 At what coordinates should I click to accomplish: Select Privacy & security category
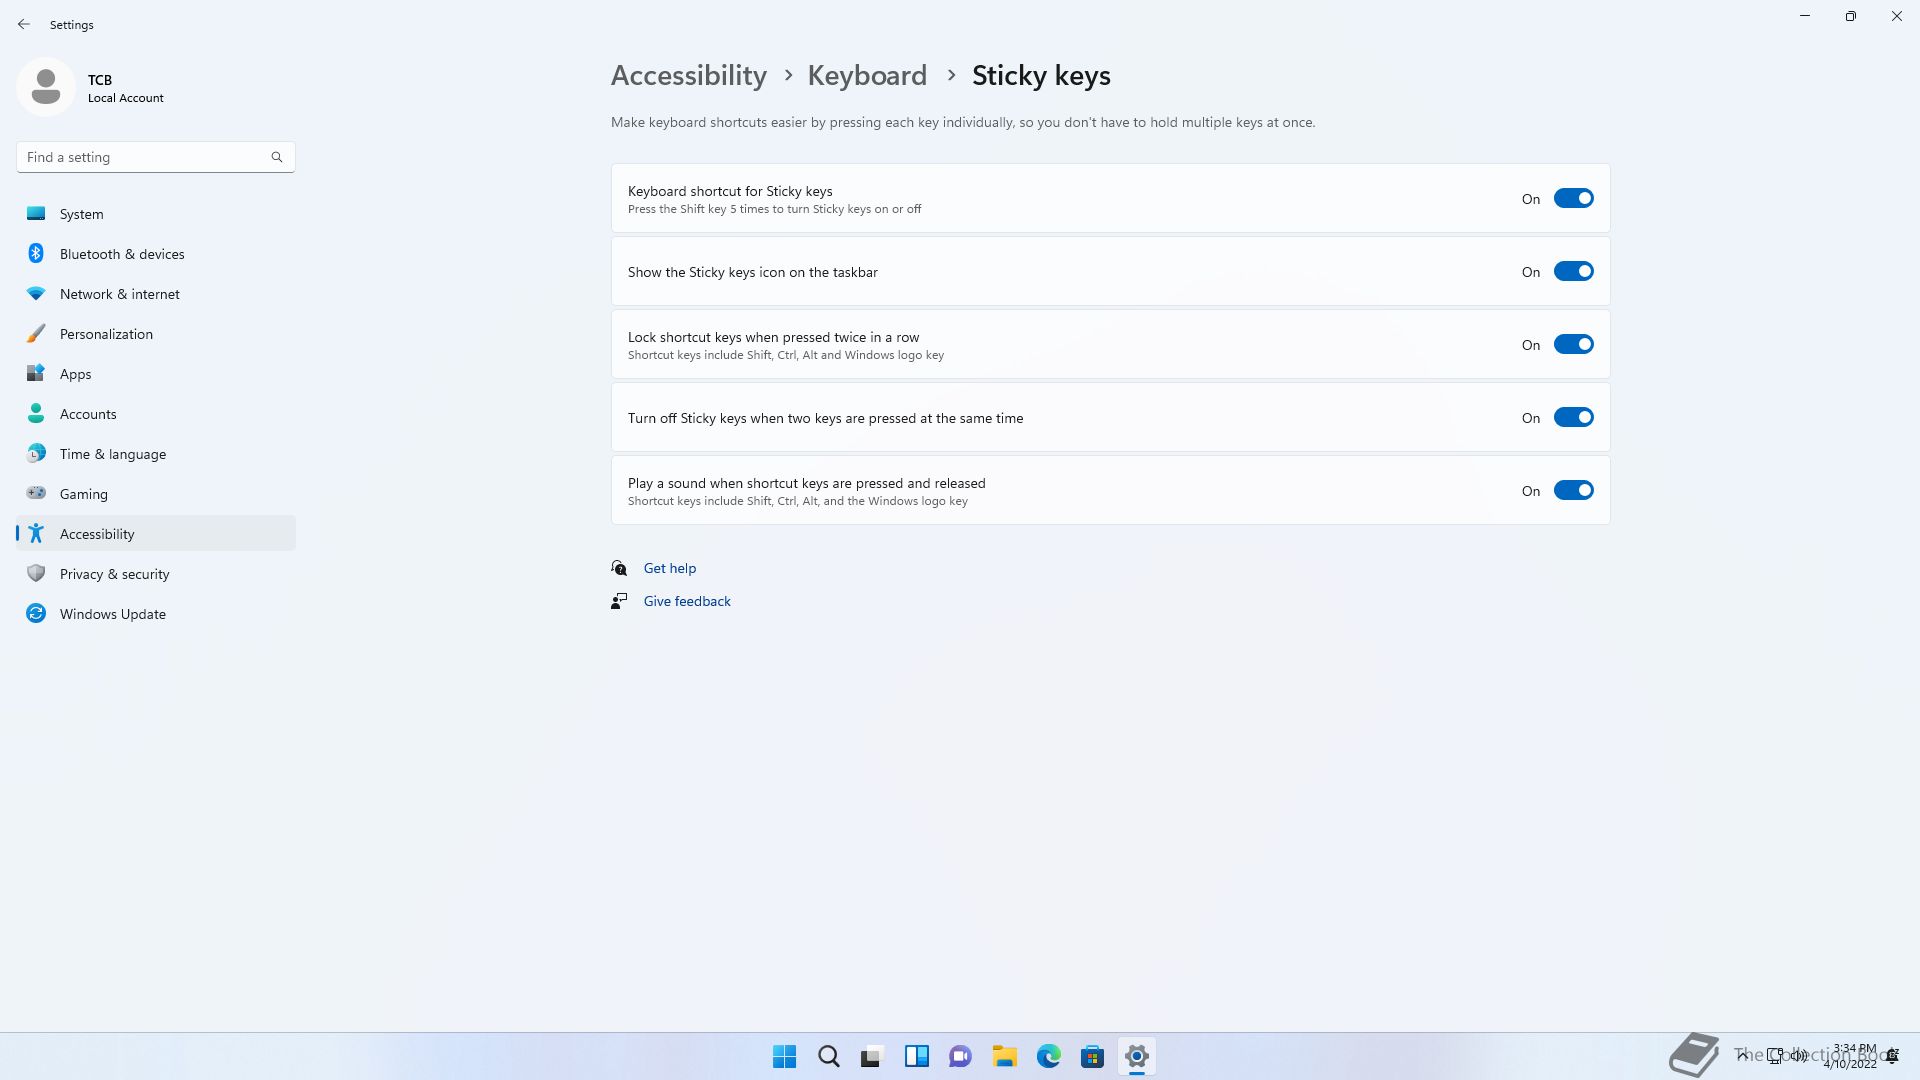[x=156, y=573]
